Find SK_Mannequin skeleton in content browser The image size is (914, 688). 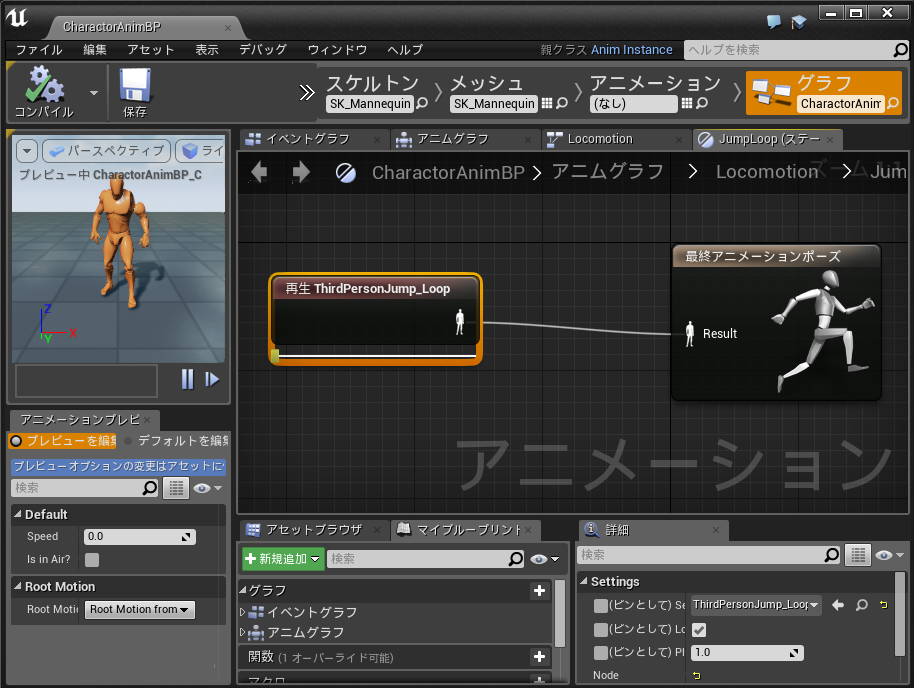click(x=422, y=103)
